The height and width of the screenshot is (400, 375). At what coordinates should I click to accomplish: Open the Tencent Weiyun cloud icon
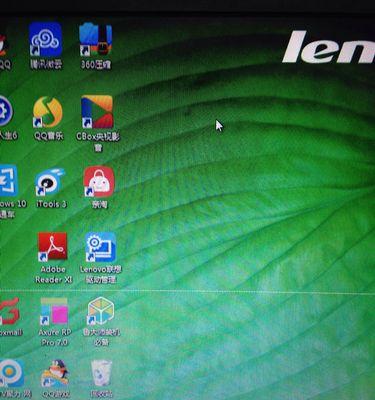coord(46,39)
